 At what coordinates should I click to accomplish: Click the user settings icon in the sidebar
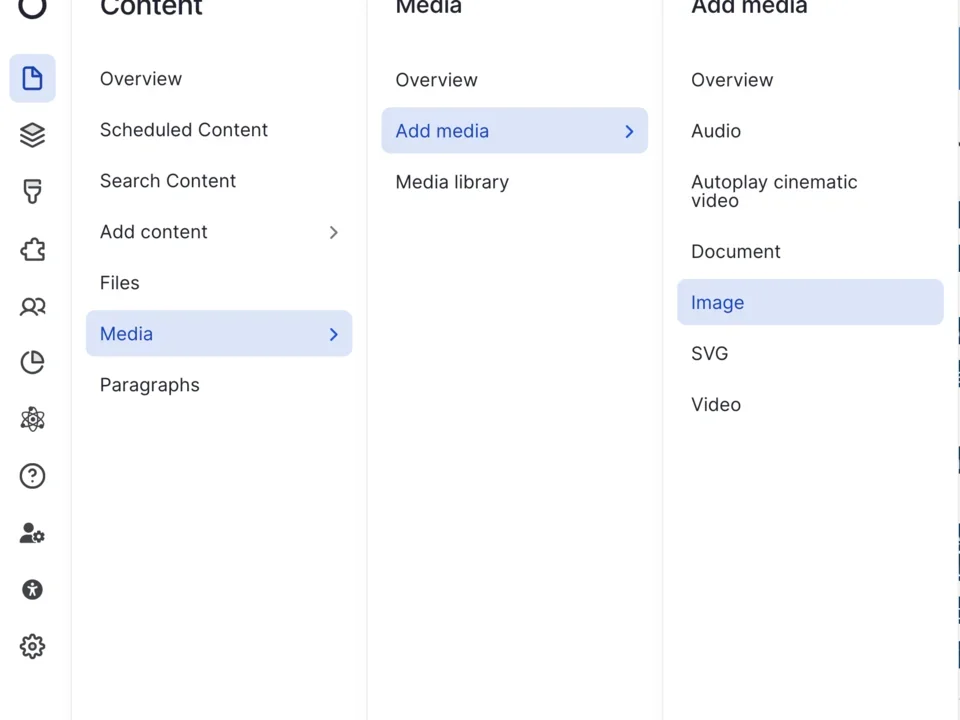[x=32, y=533]
